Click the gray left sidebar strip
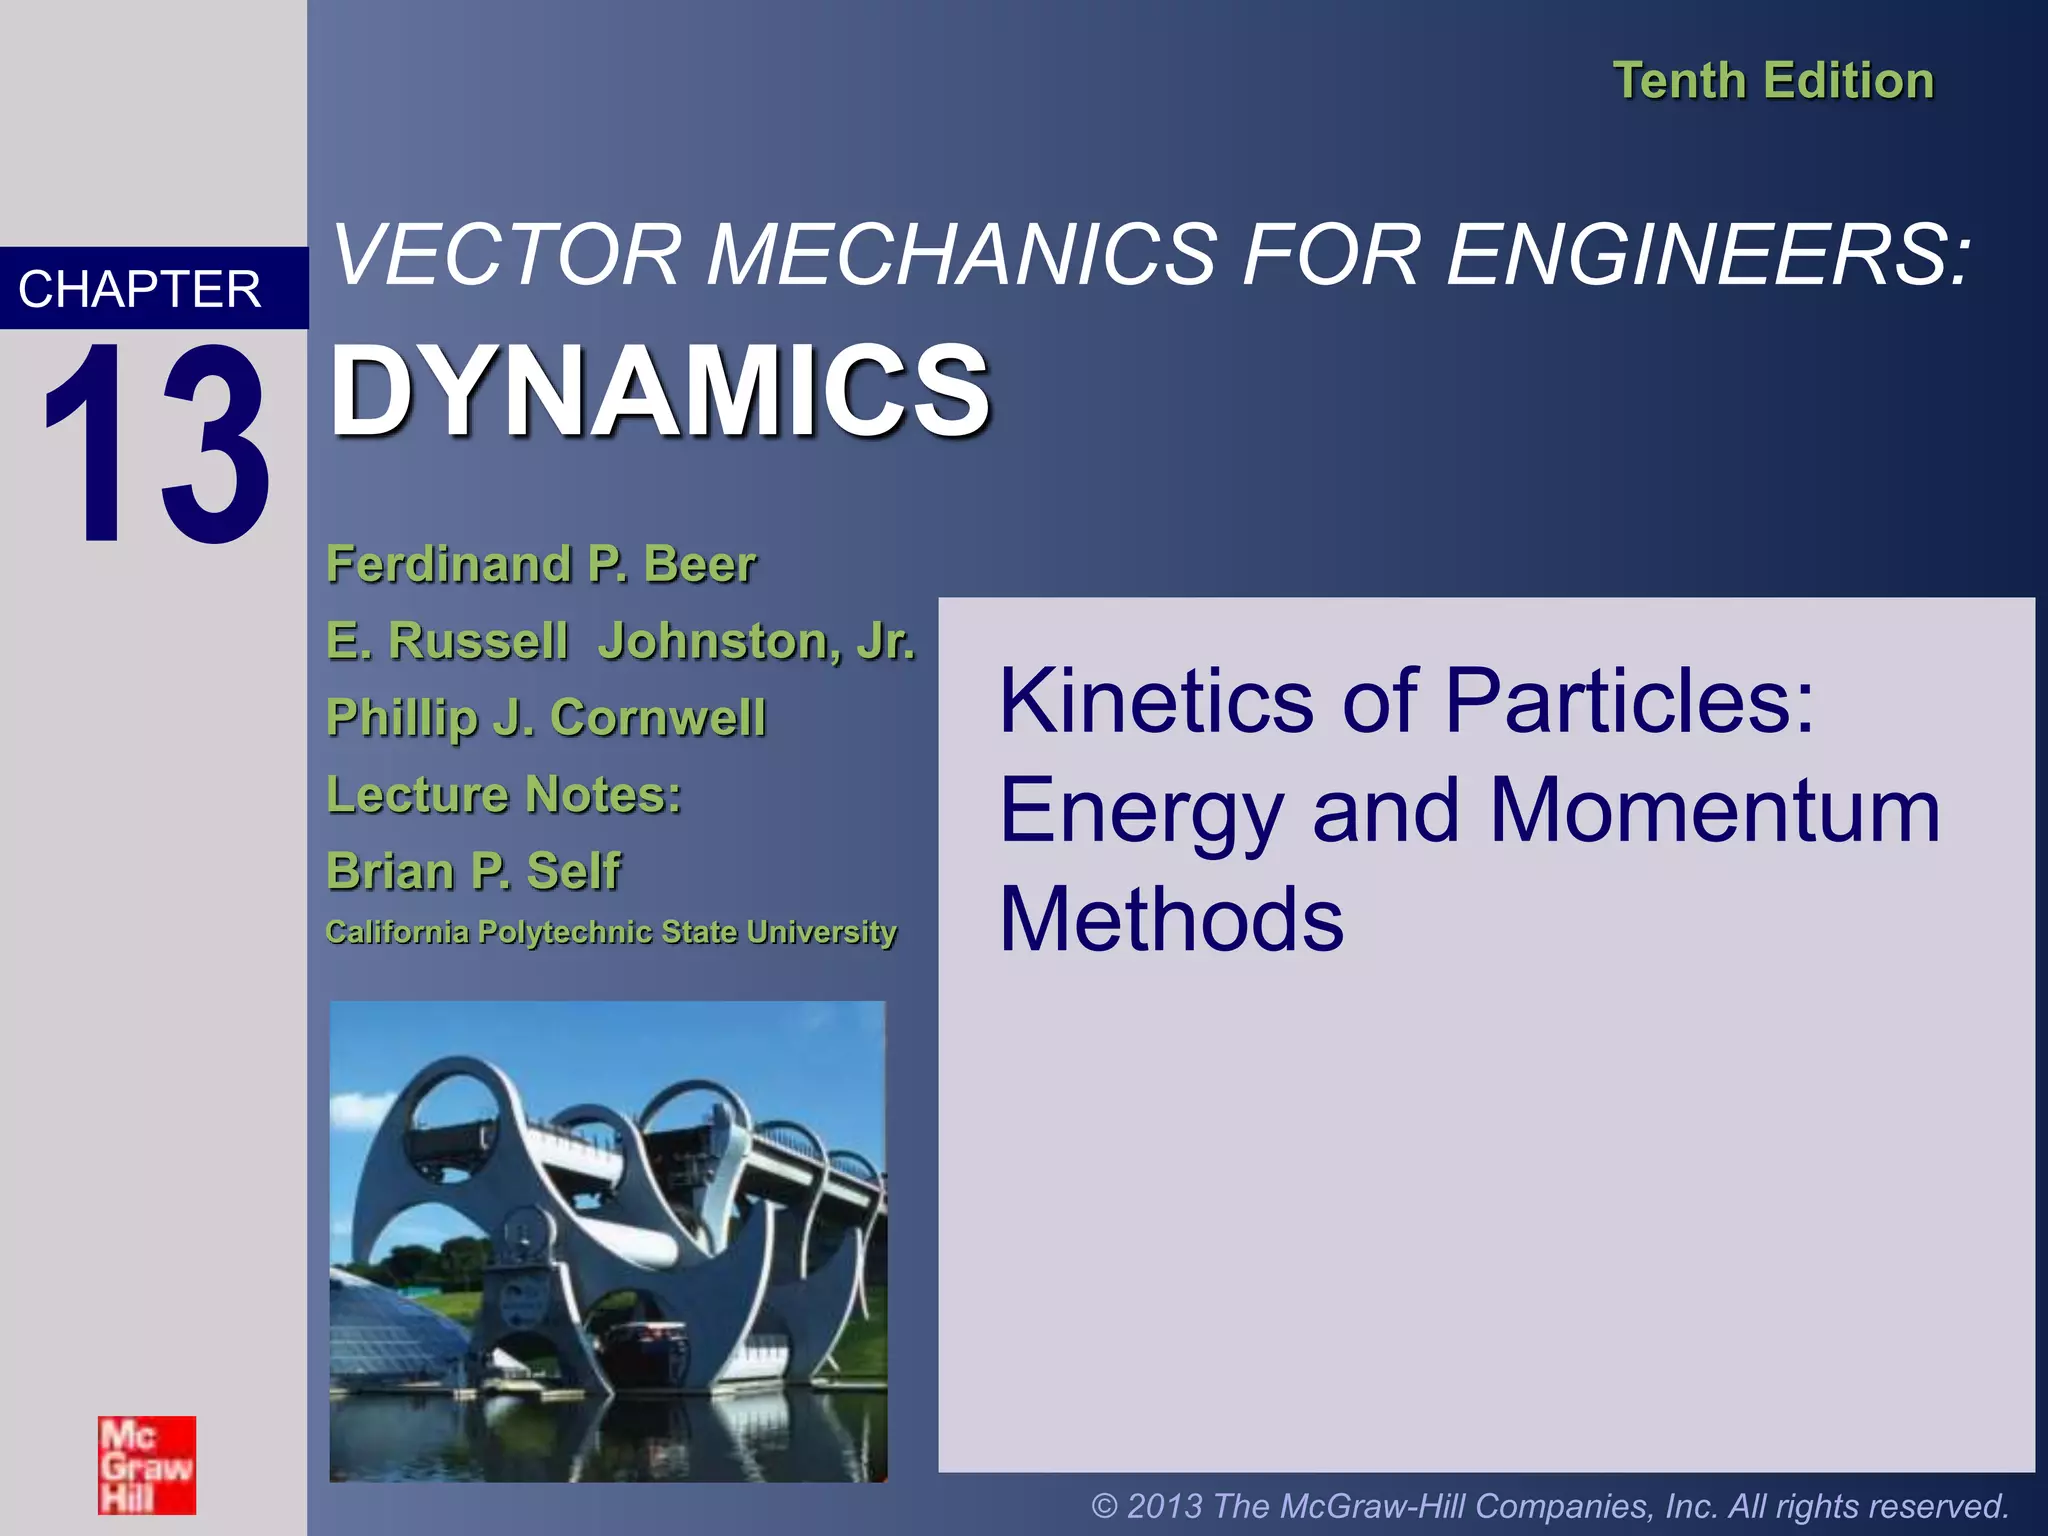 [150, 950]
